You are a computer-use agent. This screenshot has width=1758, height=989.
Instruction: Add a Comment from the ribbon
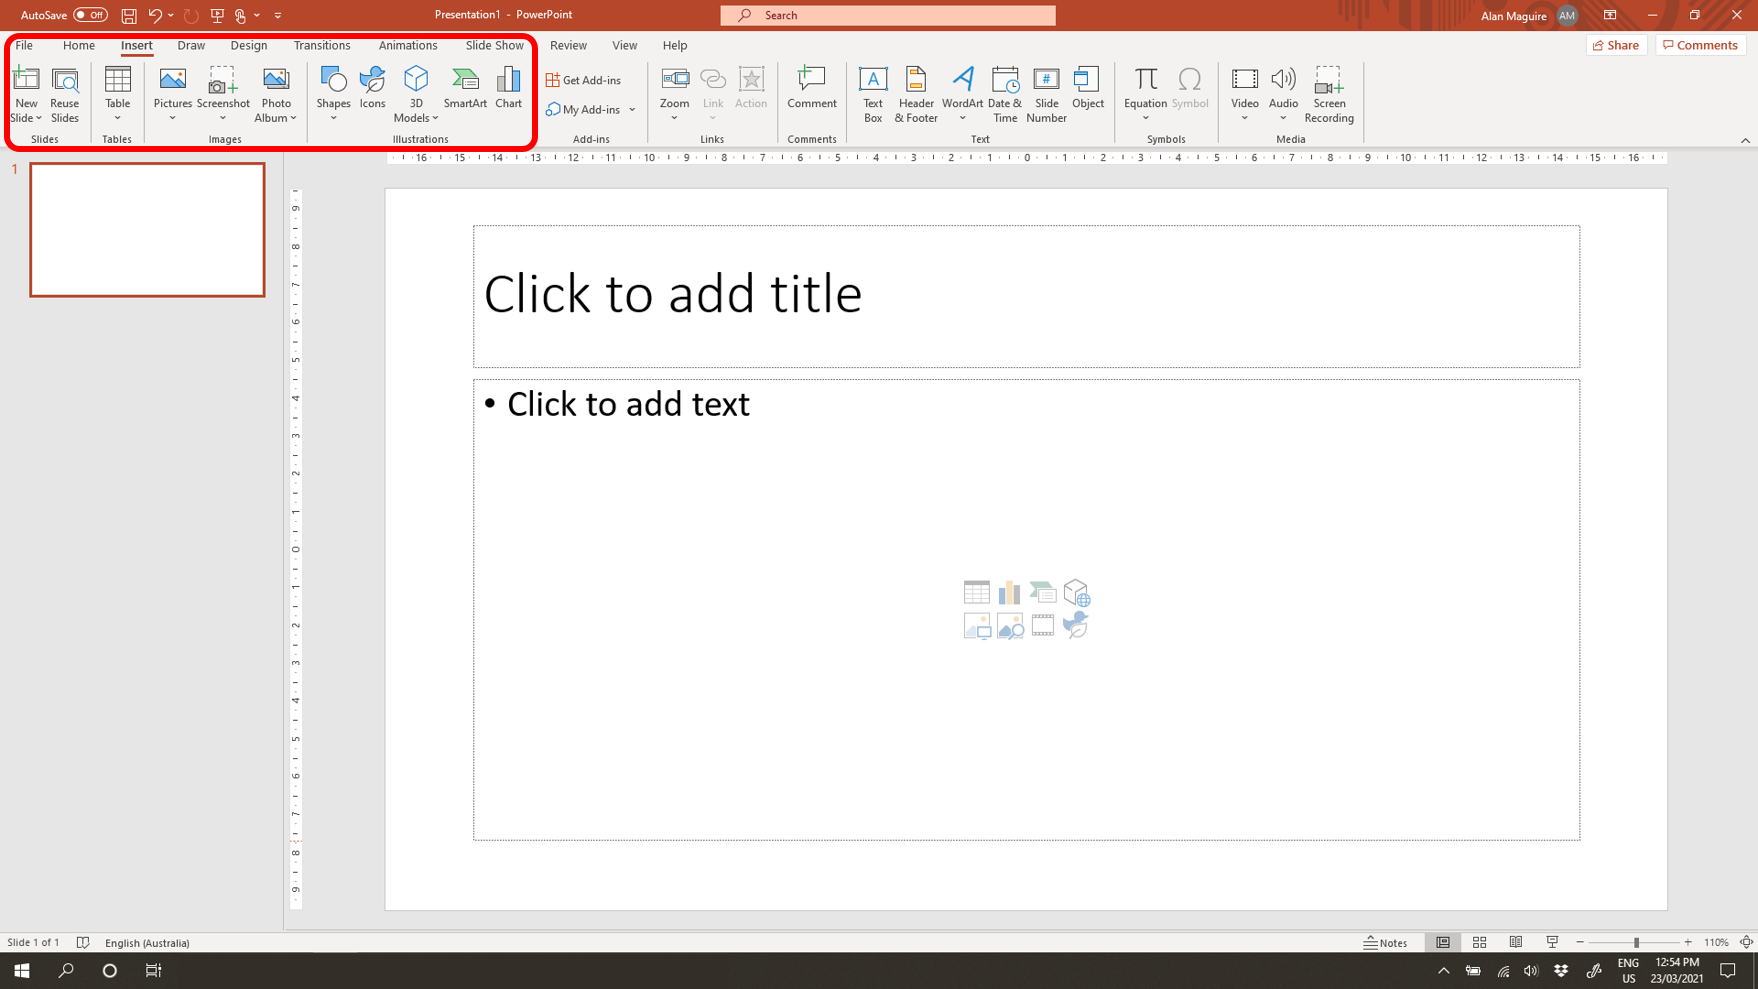pyautogui.click(x=811, y=88)
